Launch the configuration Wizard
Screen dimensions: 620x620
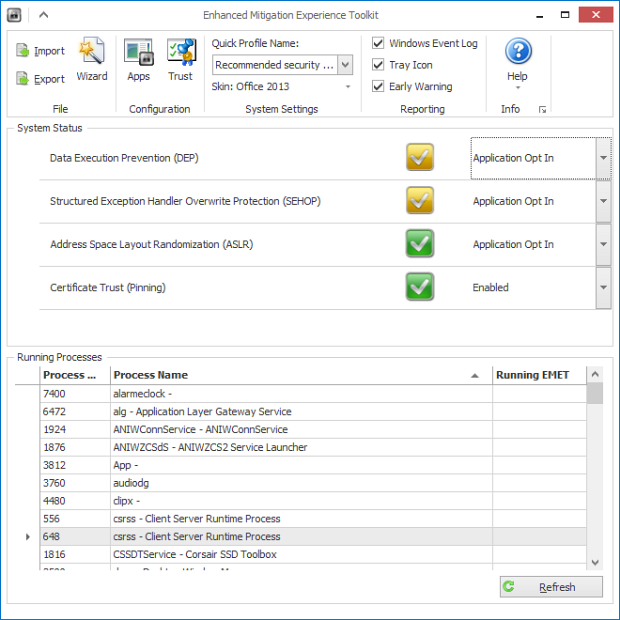pyautogui.click(x=92, y=59)
